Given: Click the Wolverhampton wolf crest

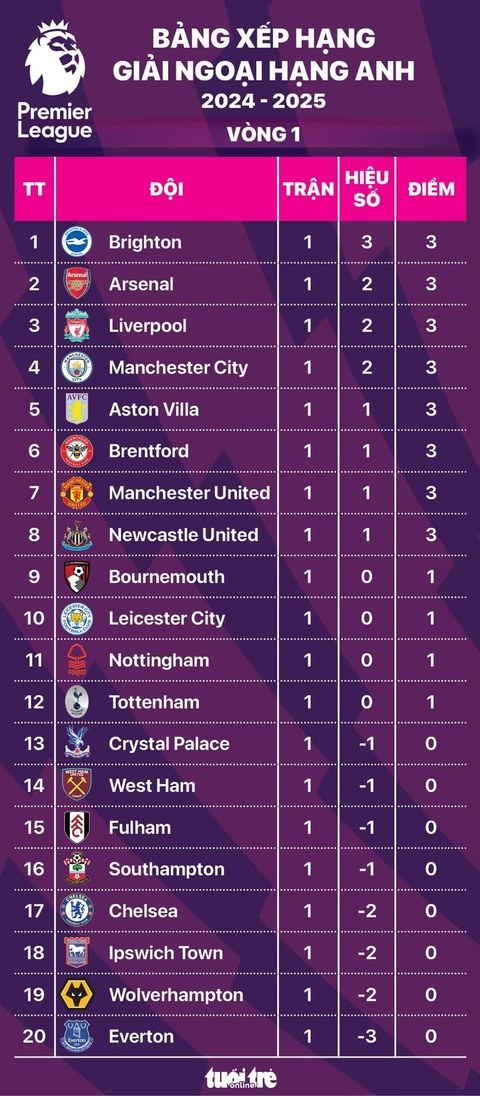Looking at the screenshot, I should 77,995.
